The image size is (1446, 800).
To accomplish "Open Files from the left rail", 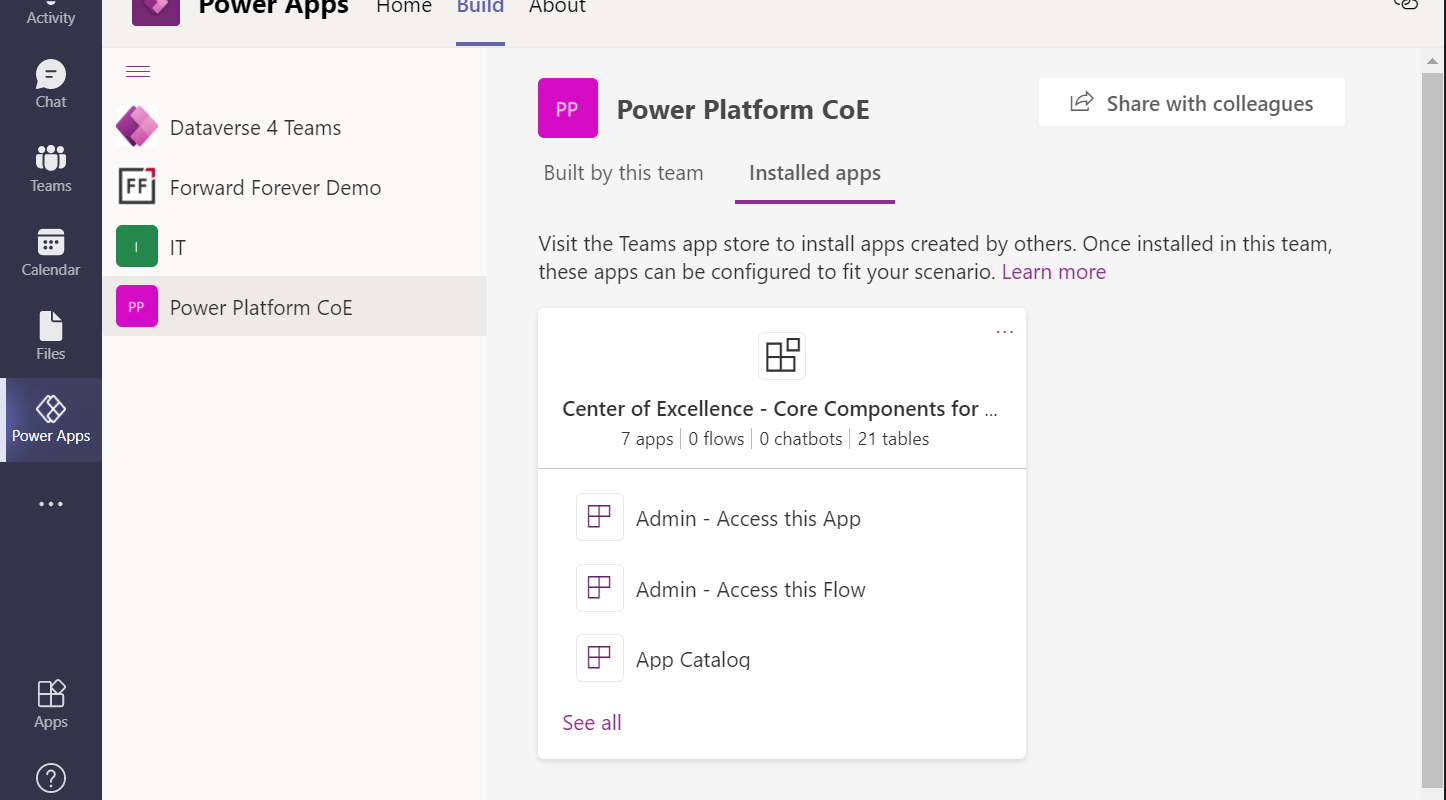I will tap(51, 336).
